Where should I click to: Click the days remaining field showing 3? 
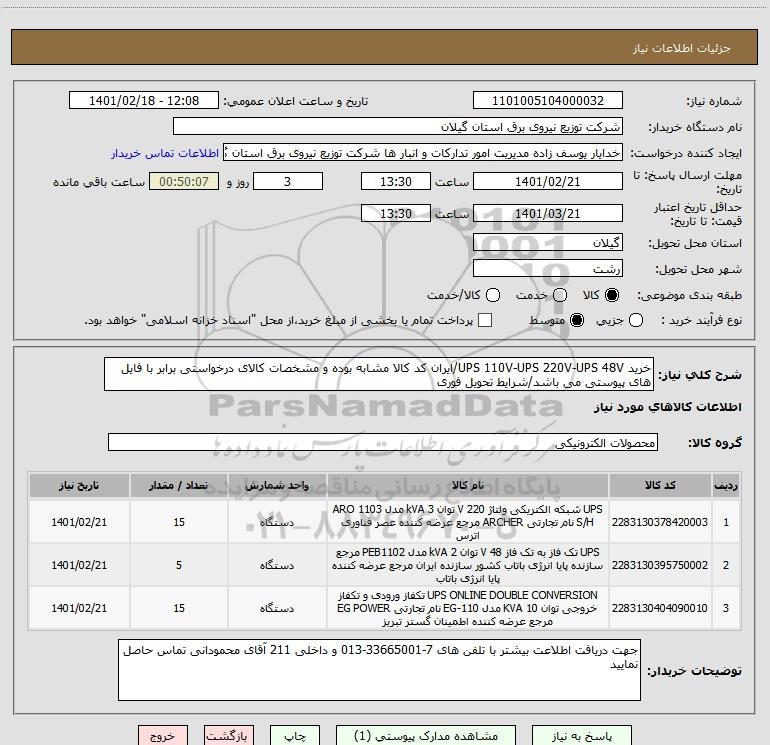[x=288, y=181]
